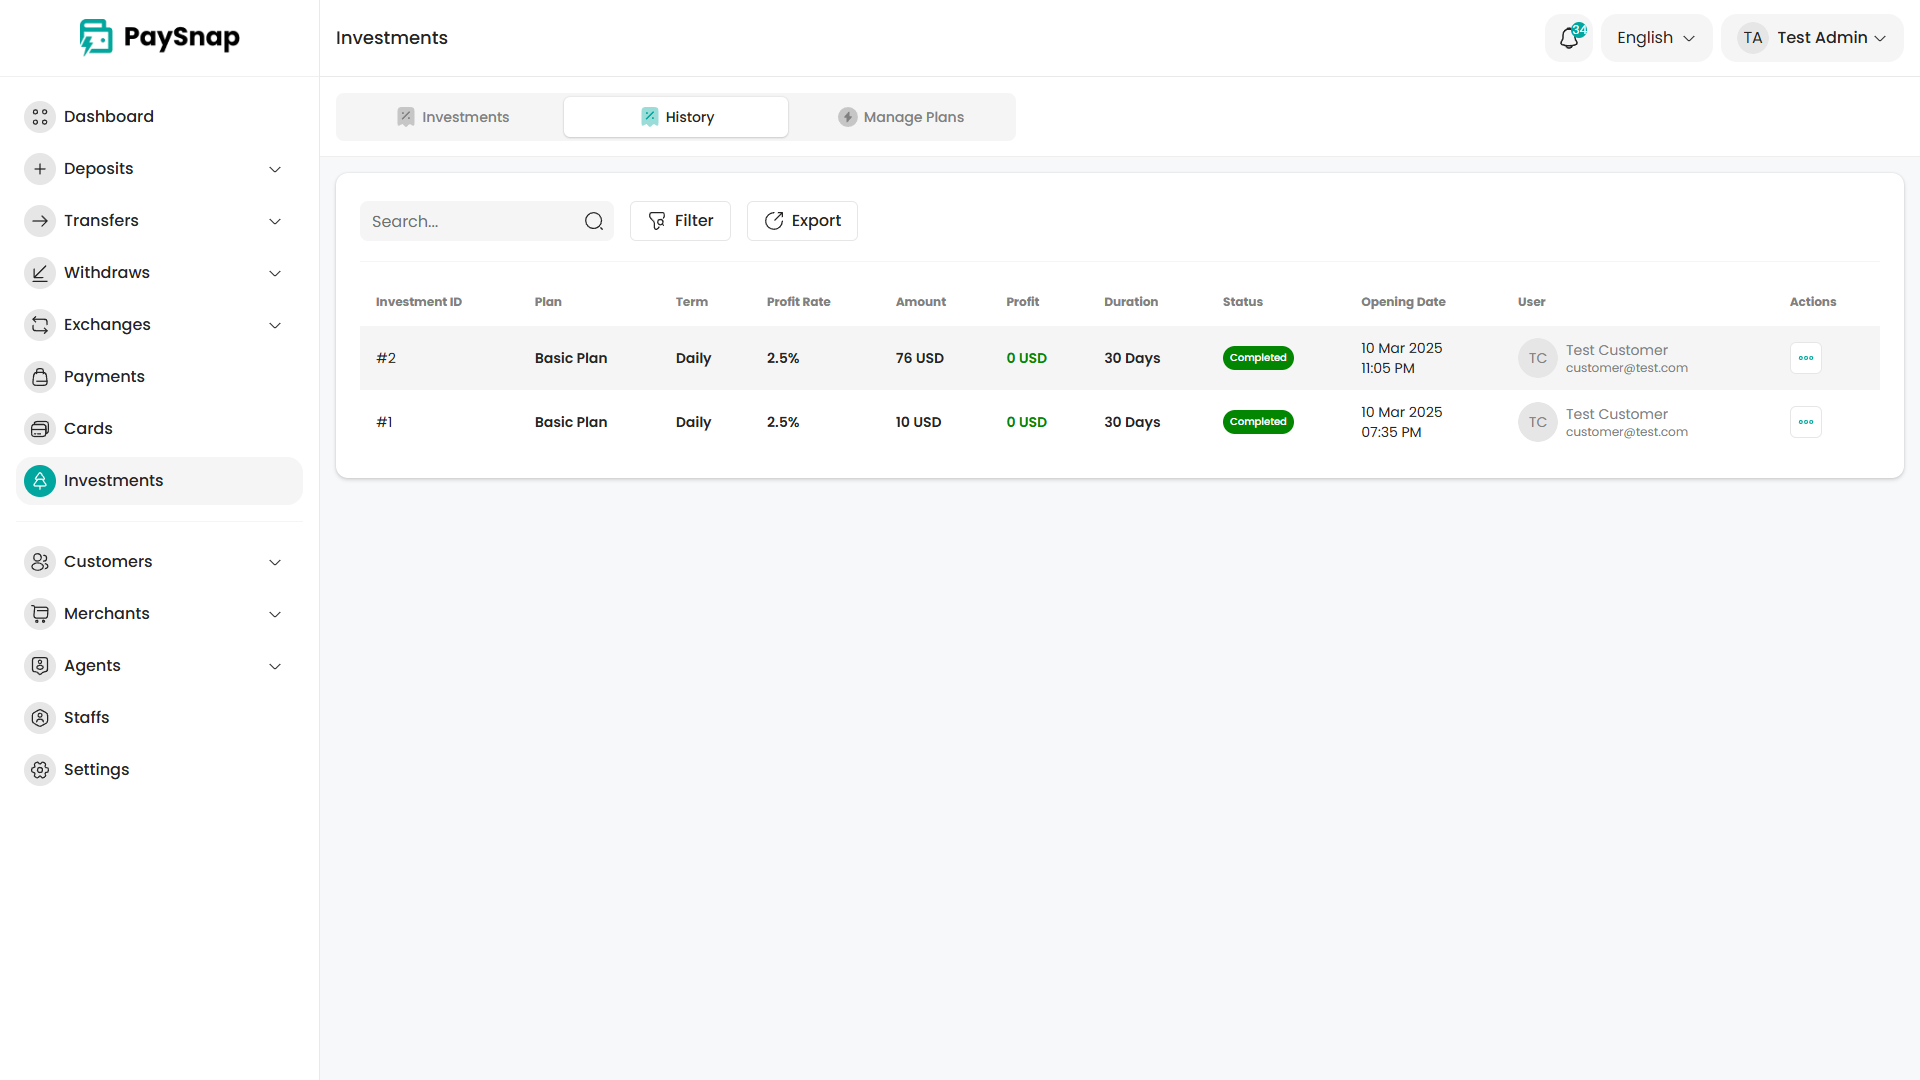Open the Test Admin account menu

(x=1811, y=38)
